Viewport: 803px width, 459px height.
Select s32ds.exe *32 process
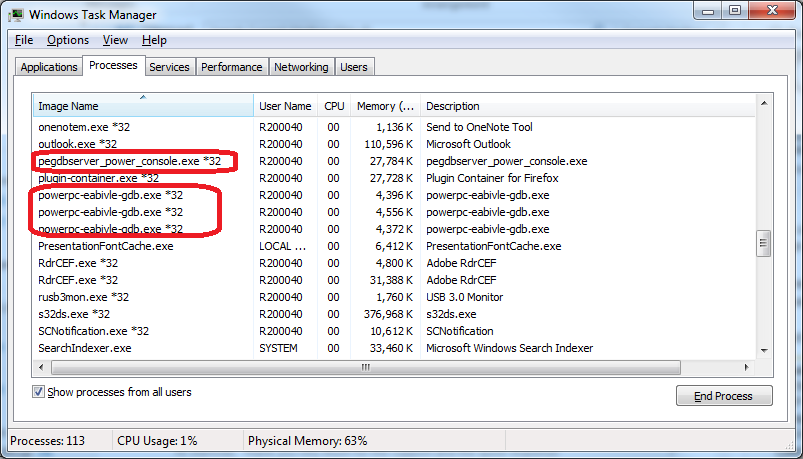tap(74, 314)
